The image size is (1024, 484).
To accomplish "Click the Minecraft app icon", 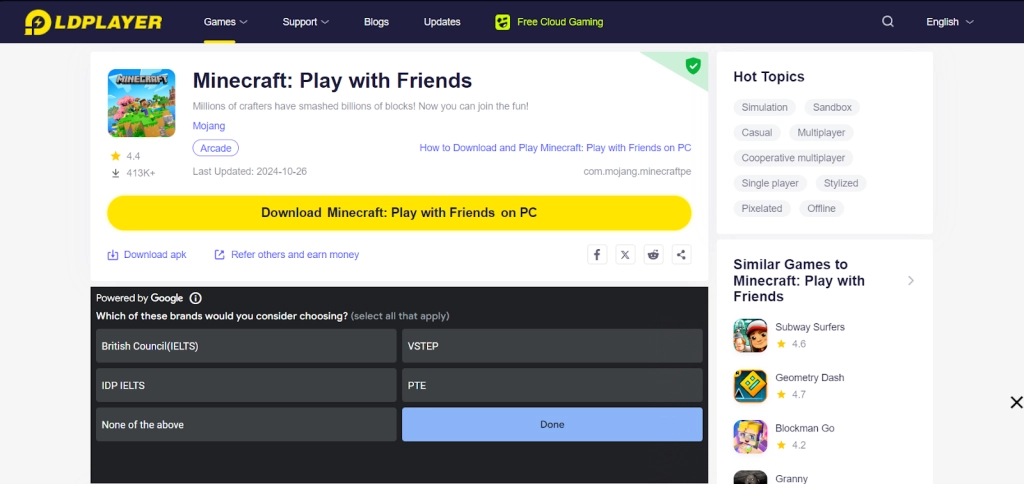I will (141, 103).
